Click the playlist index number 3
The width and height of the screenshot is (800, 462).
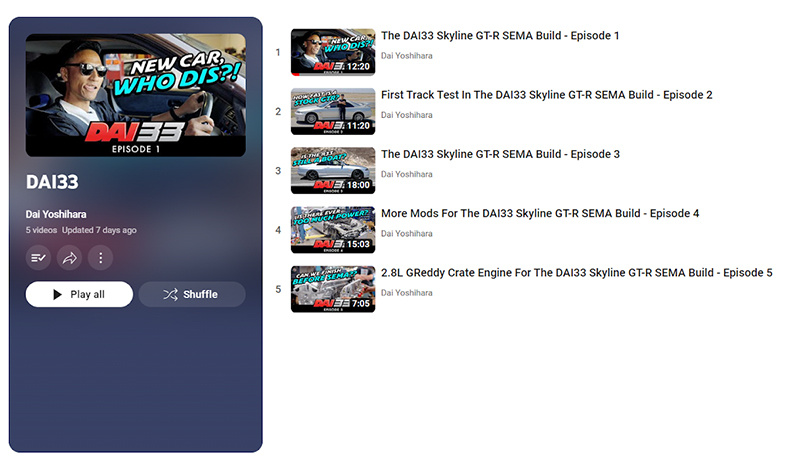tap(278, 170)
